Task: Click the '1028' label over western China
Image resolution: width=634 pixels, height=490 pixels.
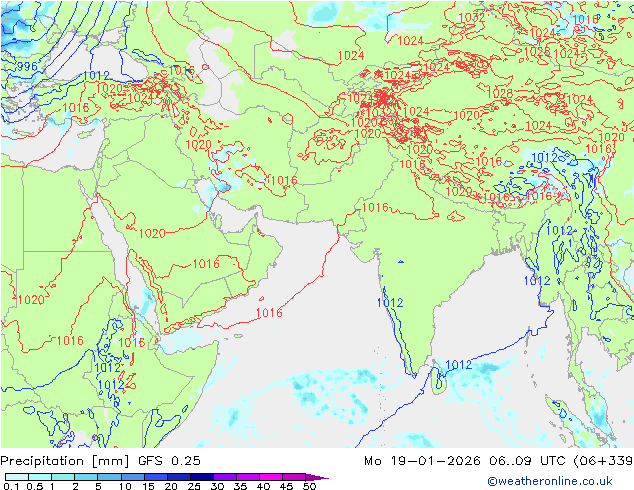Action: tap(500, 93)
